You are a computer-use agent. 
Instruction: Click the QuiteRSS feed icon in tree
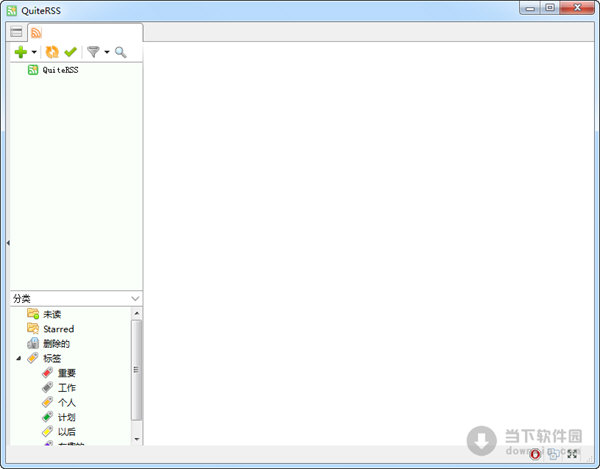click(33, 70)
